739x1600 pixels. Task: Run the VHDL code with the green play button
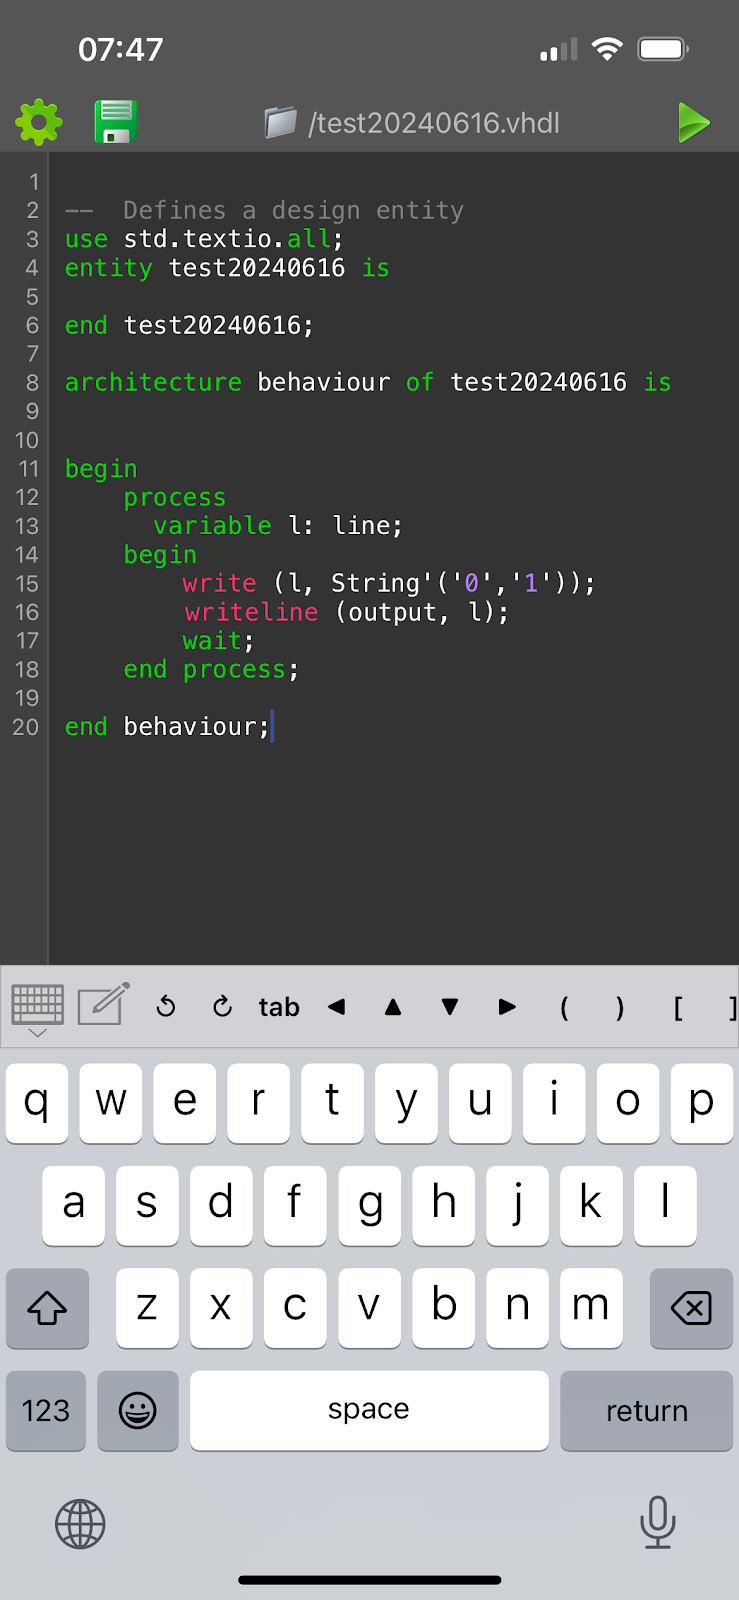click(x=693, y=123)
